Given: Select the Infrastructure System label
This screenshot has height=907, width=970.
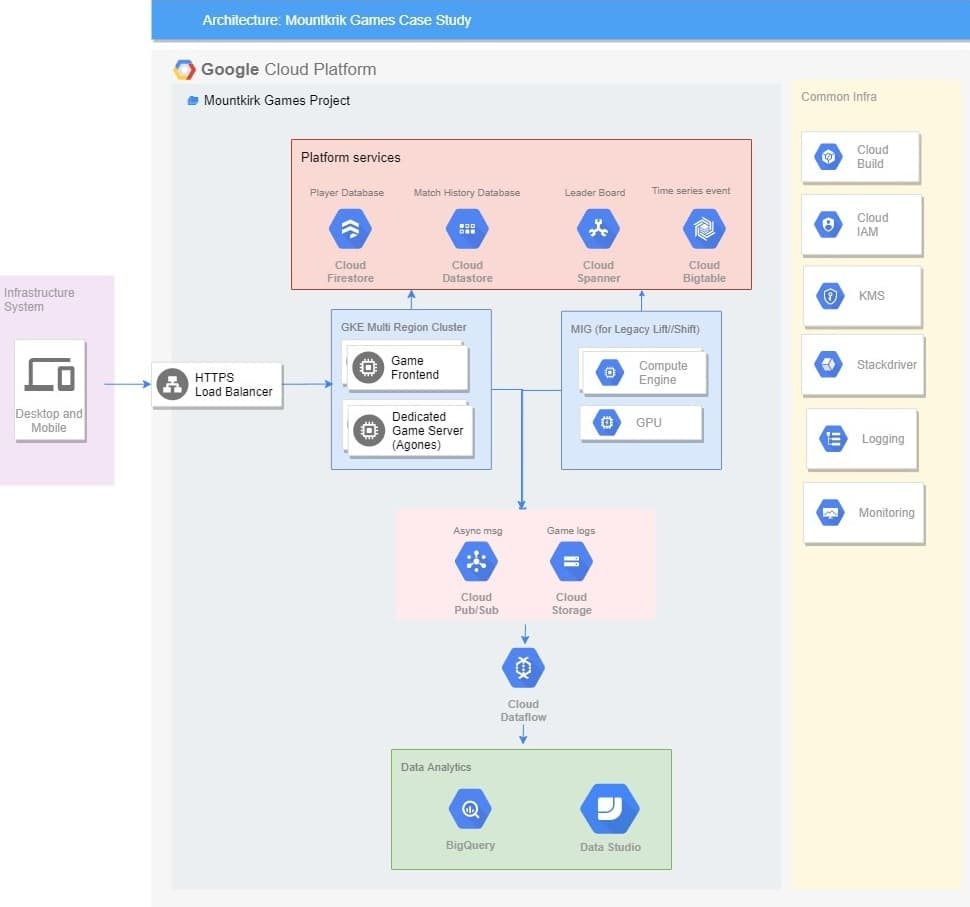Looking at the screenshot, I should (x=39, y=299).
